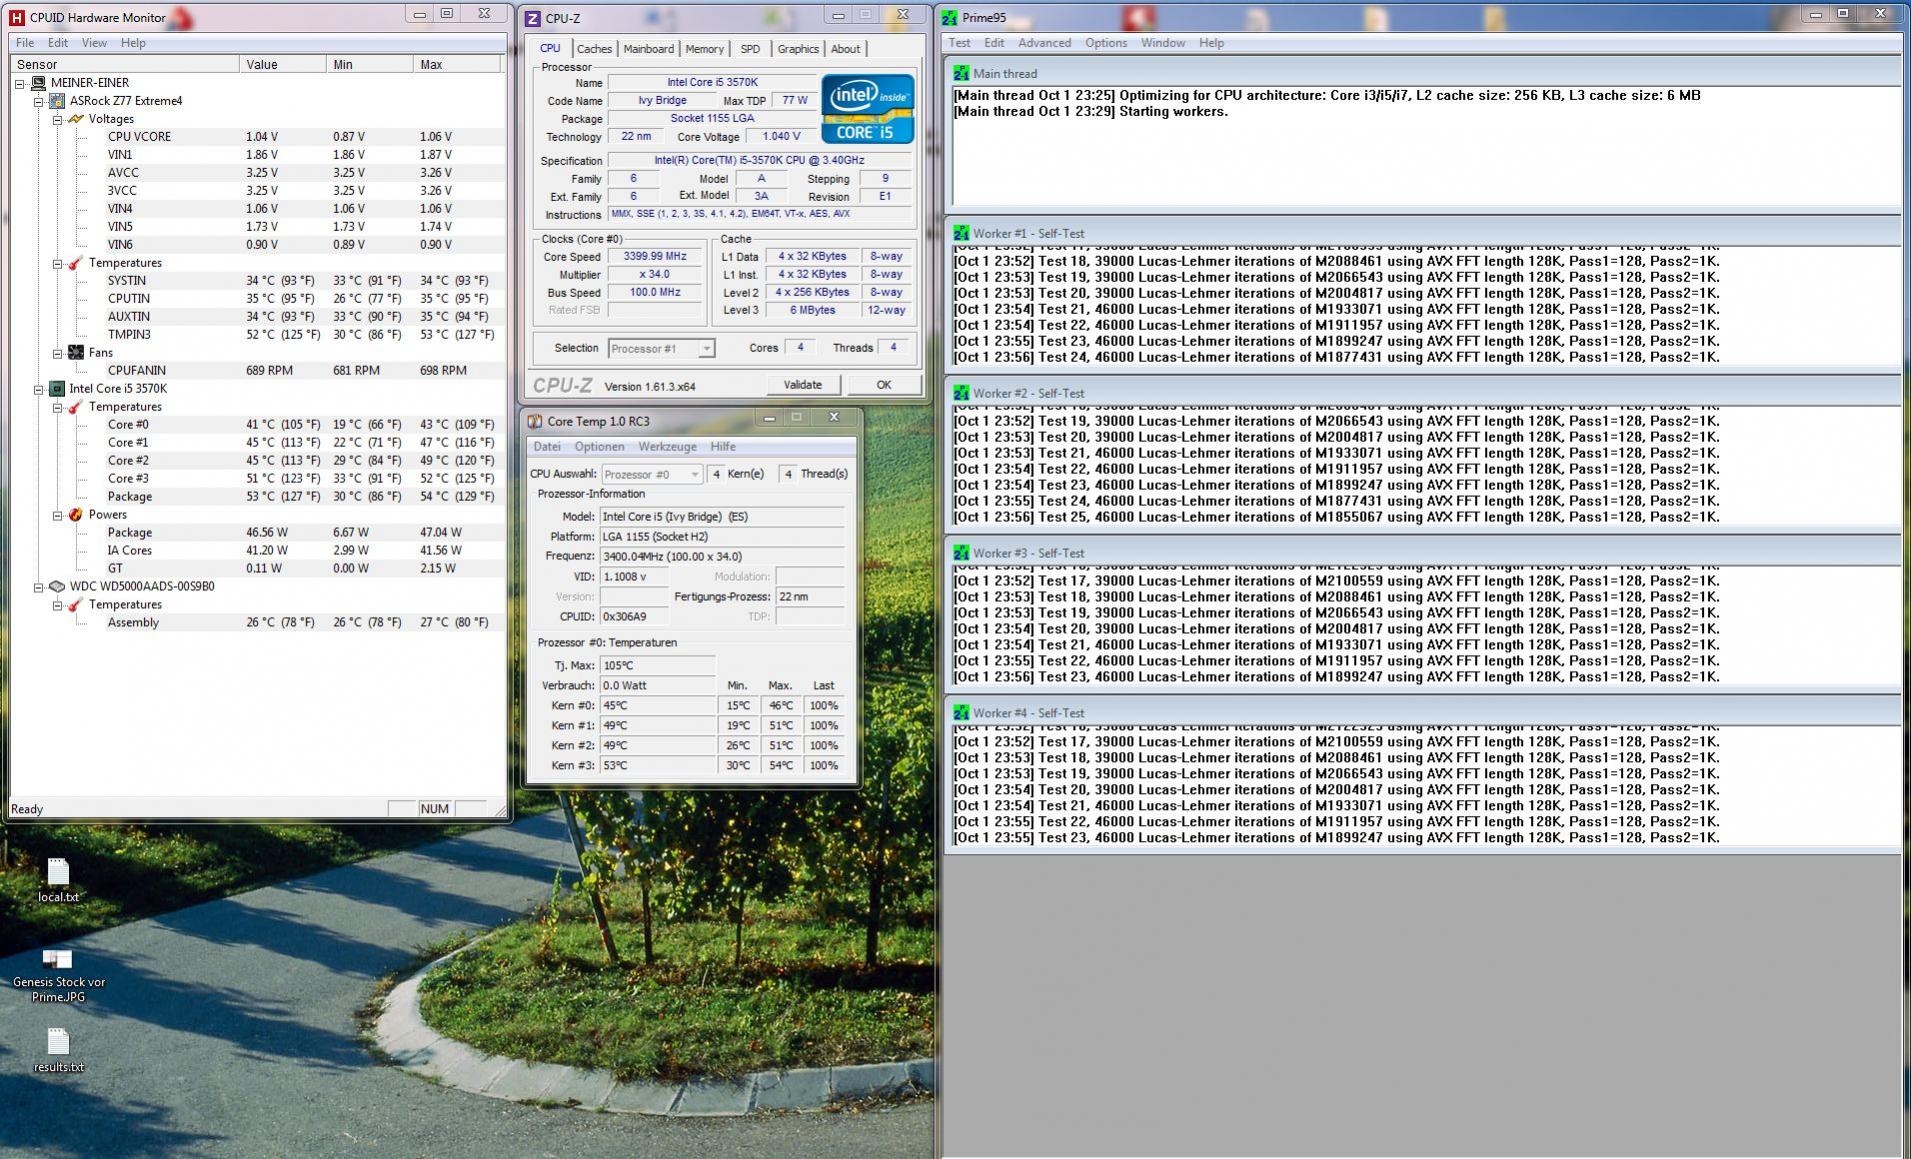Open the Options menu in Prime95
1911x1159 pixels.
(x=1106, y=43)
